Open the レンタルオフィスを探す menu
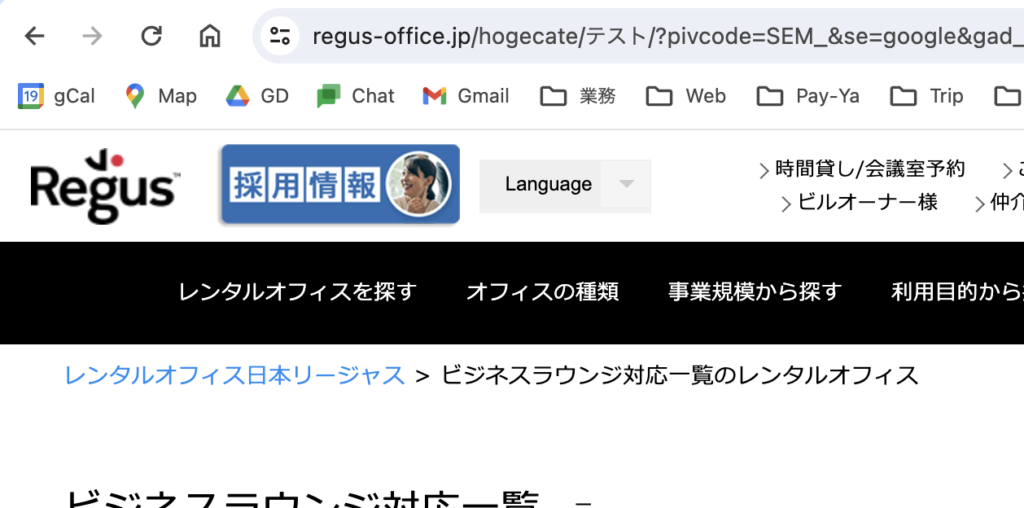The width and height of the screenshot is (1024, 508). tap(297, 292)
